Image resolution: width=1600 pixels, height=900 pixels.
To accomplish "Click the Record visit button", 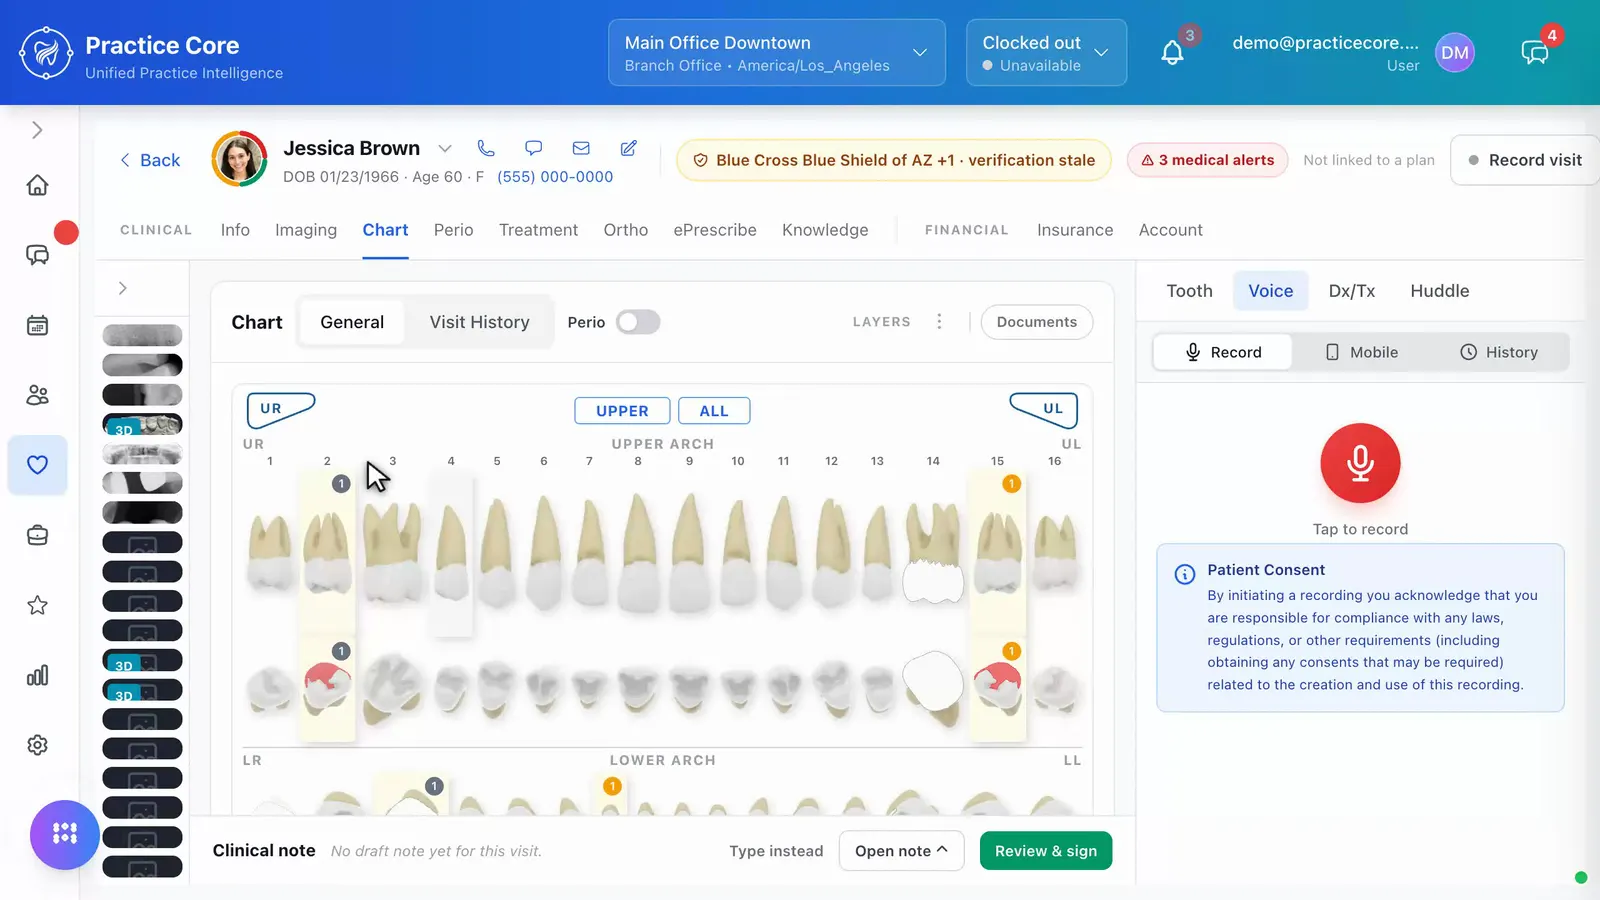I will [x=1525, y=160].
